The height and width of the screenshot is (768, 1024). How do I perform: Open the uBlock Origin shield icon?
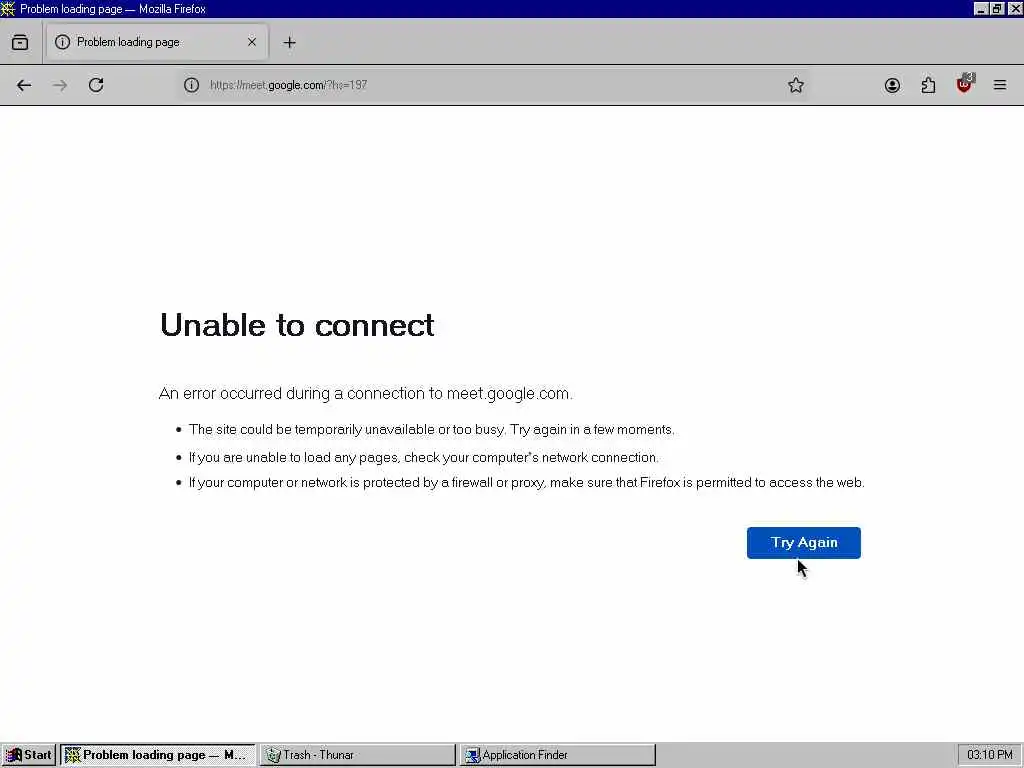[965, 84]
